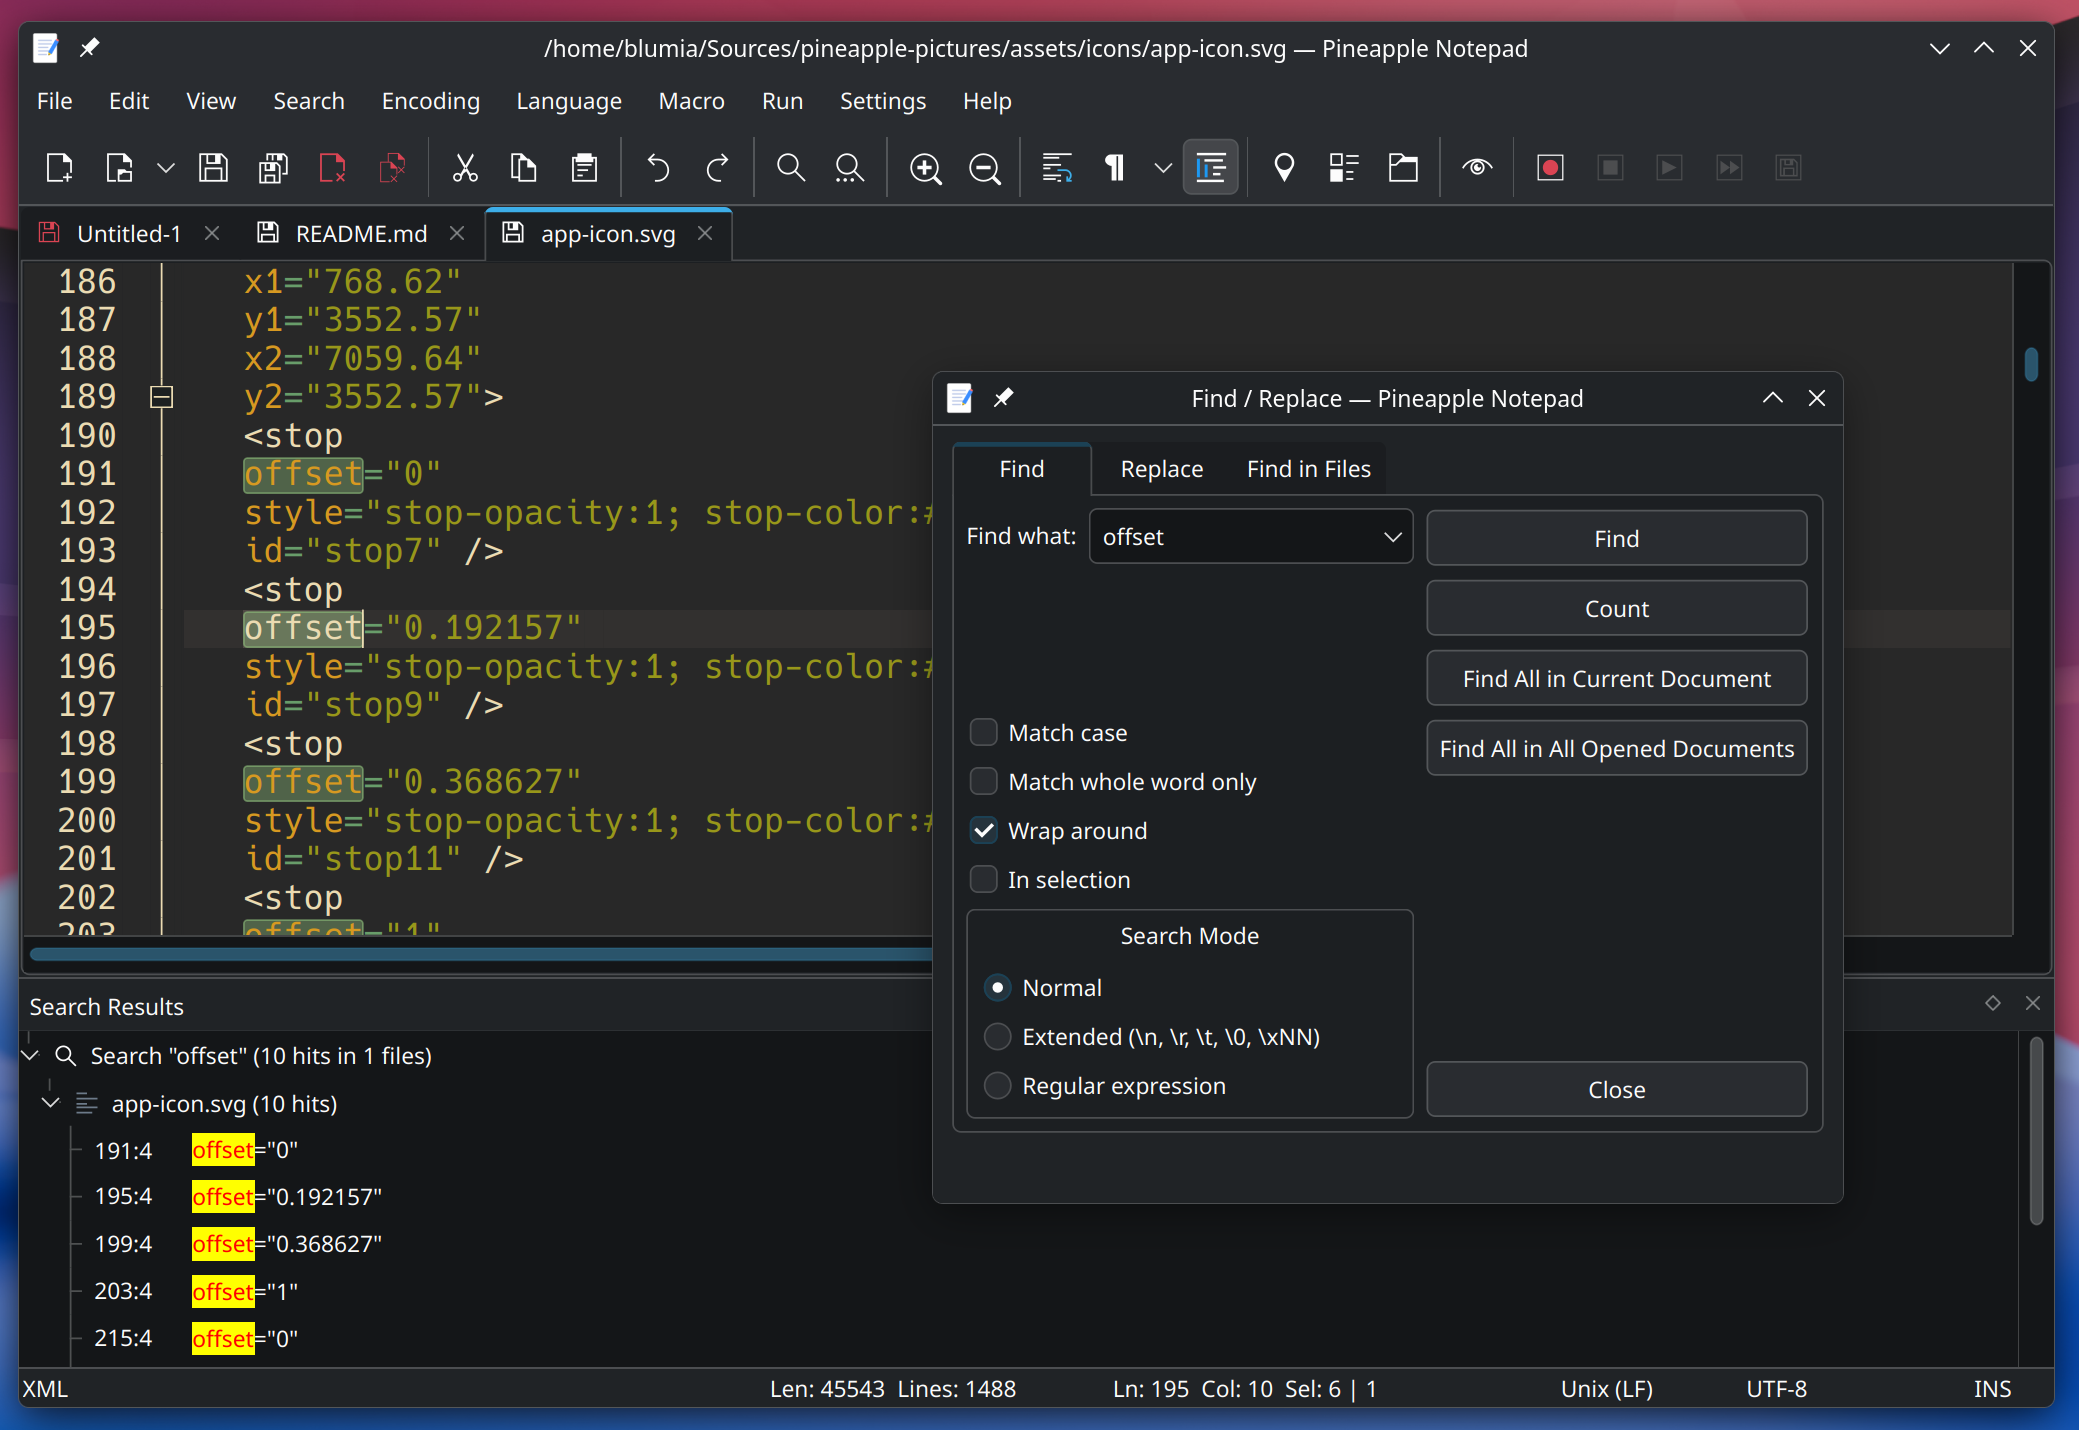This screenshot has width=2079, height=1430.
Task: Toggle Show All Characters pilcrow icon
Action: tap(1116, 167)
